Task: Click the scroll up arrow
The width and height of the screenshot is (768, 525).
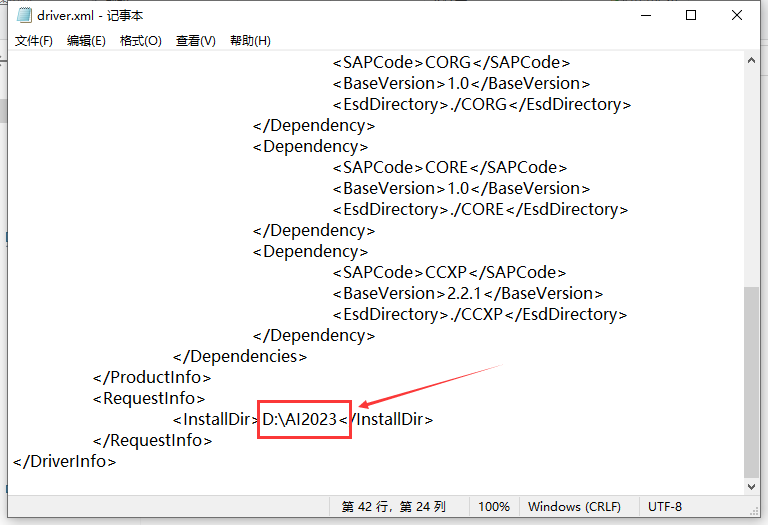Action: (751, 61)
